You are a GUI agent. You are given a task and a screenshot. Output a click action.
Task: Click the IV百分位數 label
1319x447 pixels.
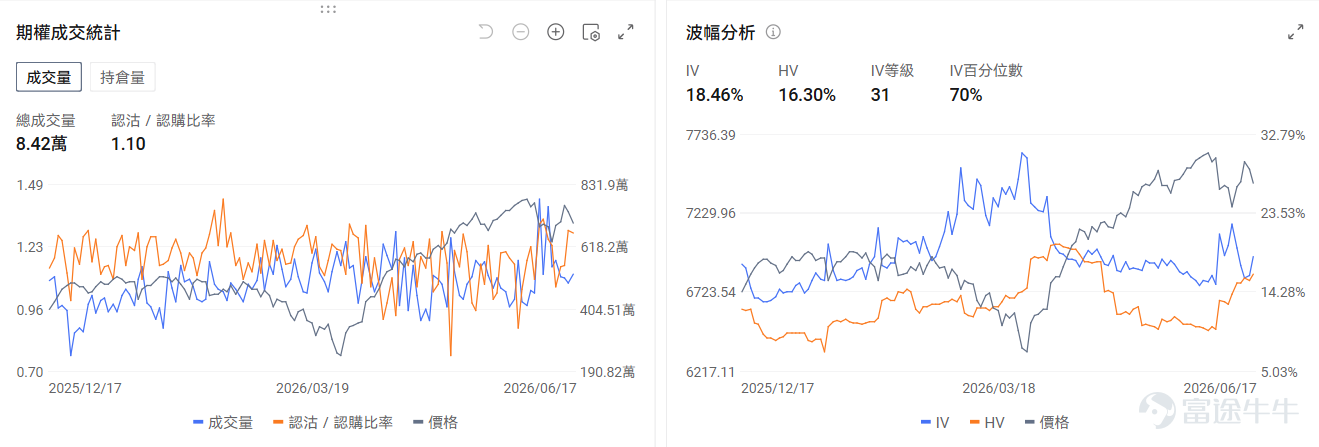click(x=985, y=71)
